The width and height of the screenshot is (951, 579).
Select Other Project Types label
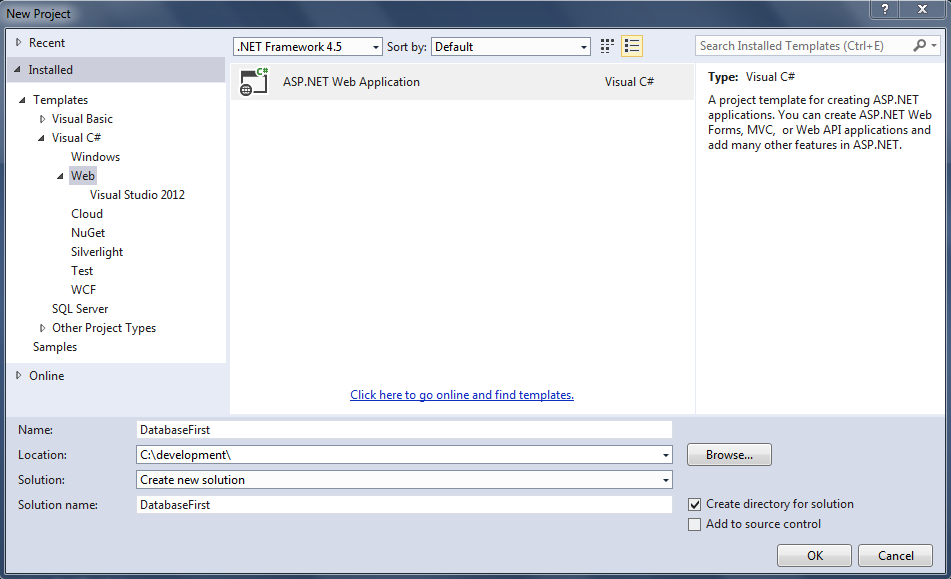pos(104,328)
